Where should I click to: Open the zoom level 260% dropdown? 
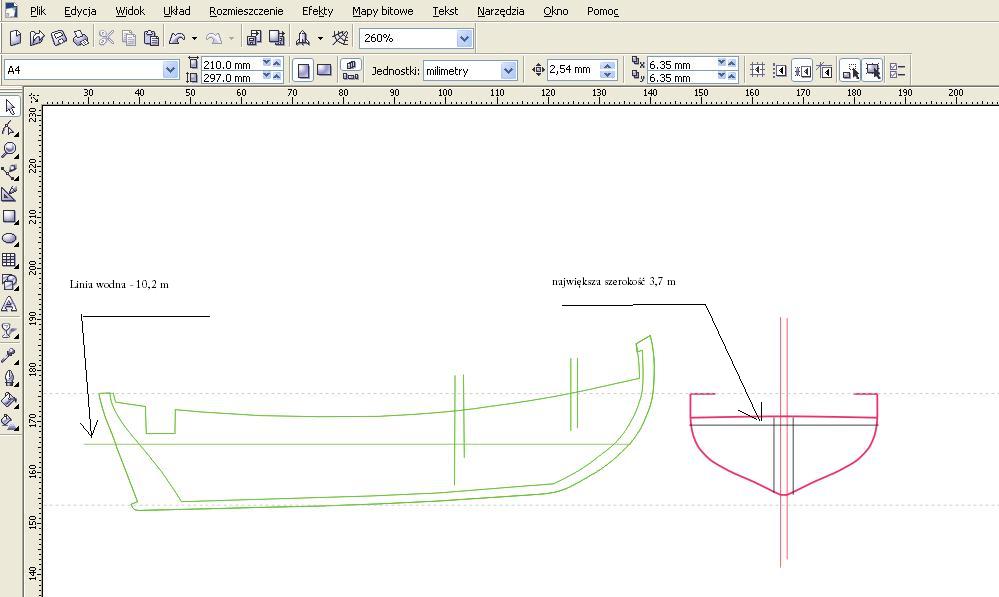pyautogui.click(x=464, y=38)
